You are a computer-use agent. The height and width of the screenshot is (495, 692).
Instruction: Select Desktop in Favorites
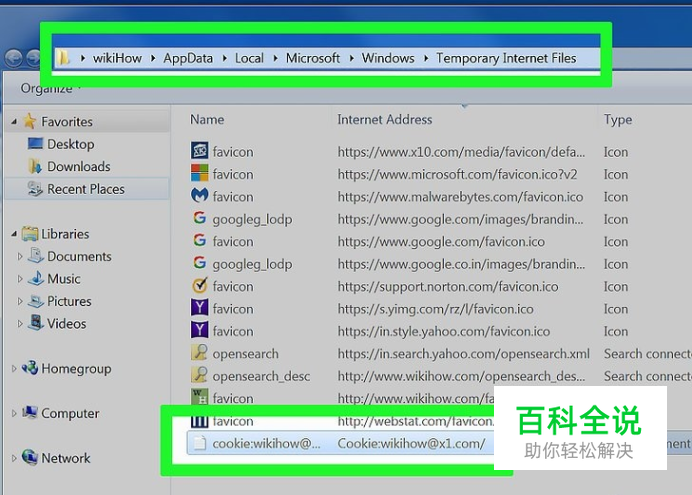pyautogui.click(x=71, y=144)
